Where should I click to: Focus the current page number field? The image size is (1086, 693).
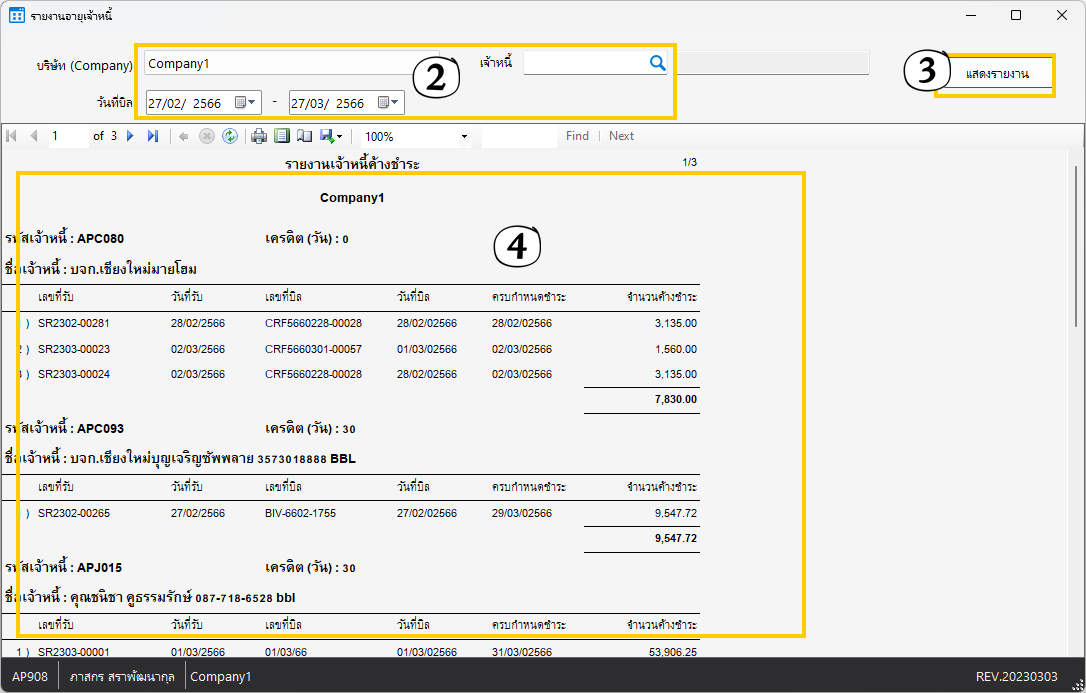[68, 136]
